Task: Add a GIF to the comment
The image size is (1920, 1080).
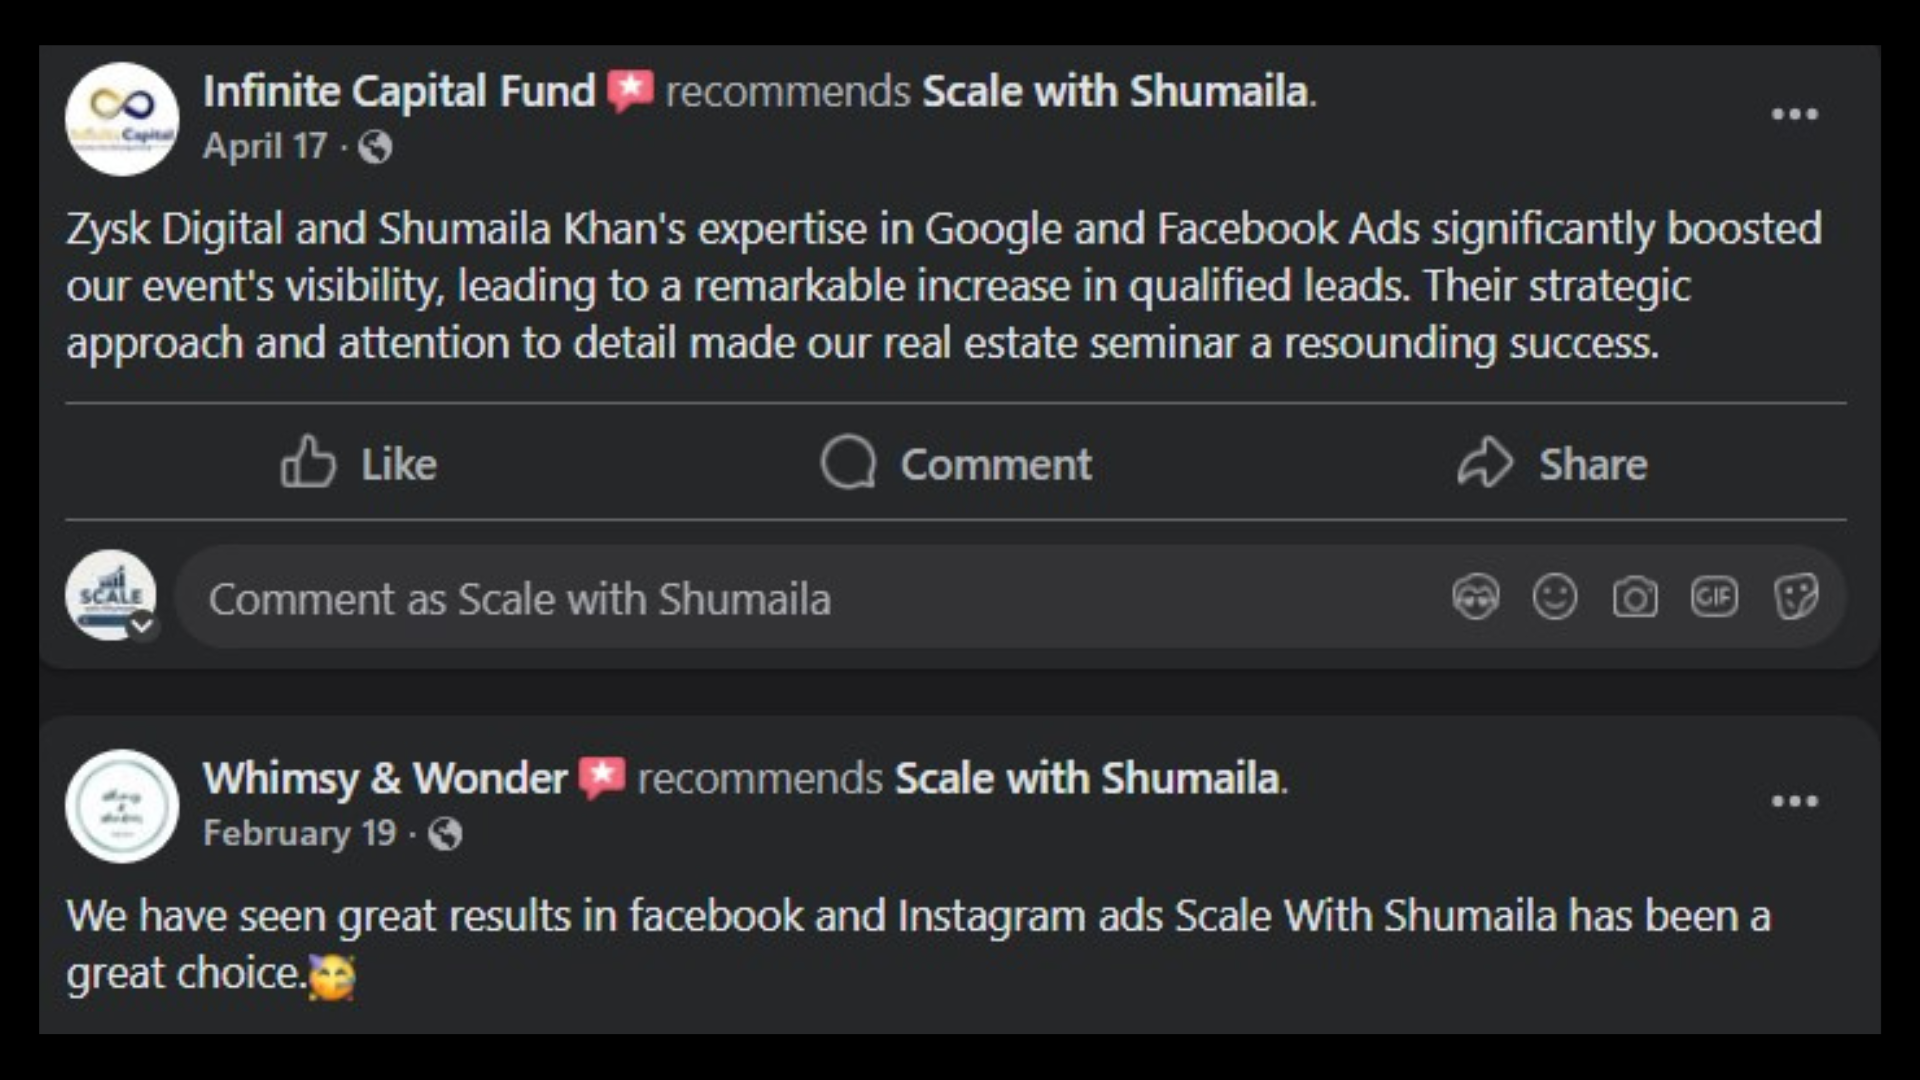Action: (1714, 598)
